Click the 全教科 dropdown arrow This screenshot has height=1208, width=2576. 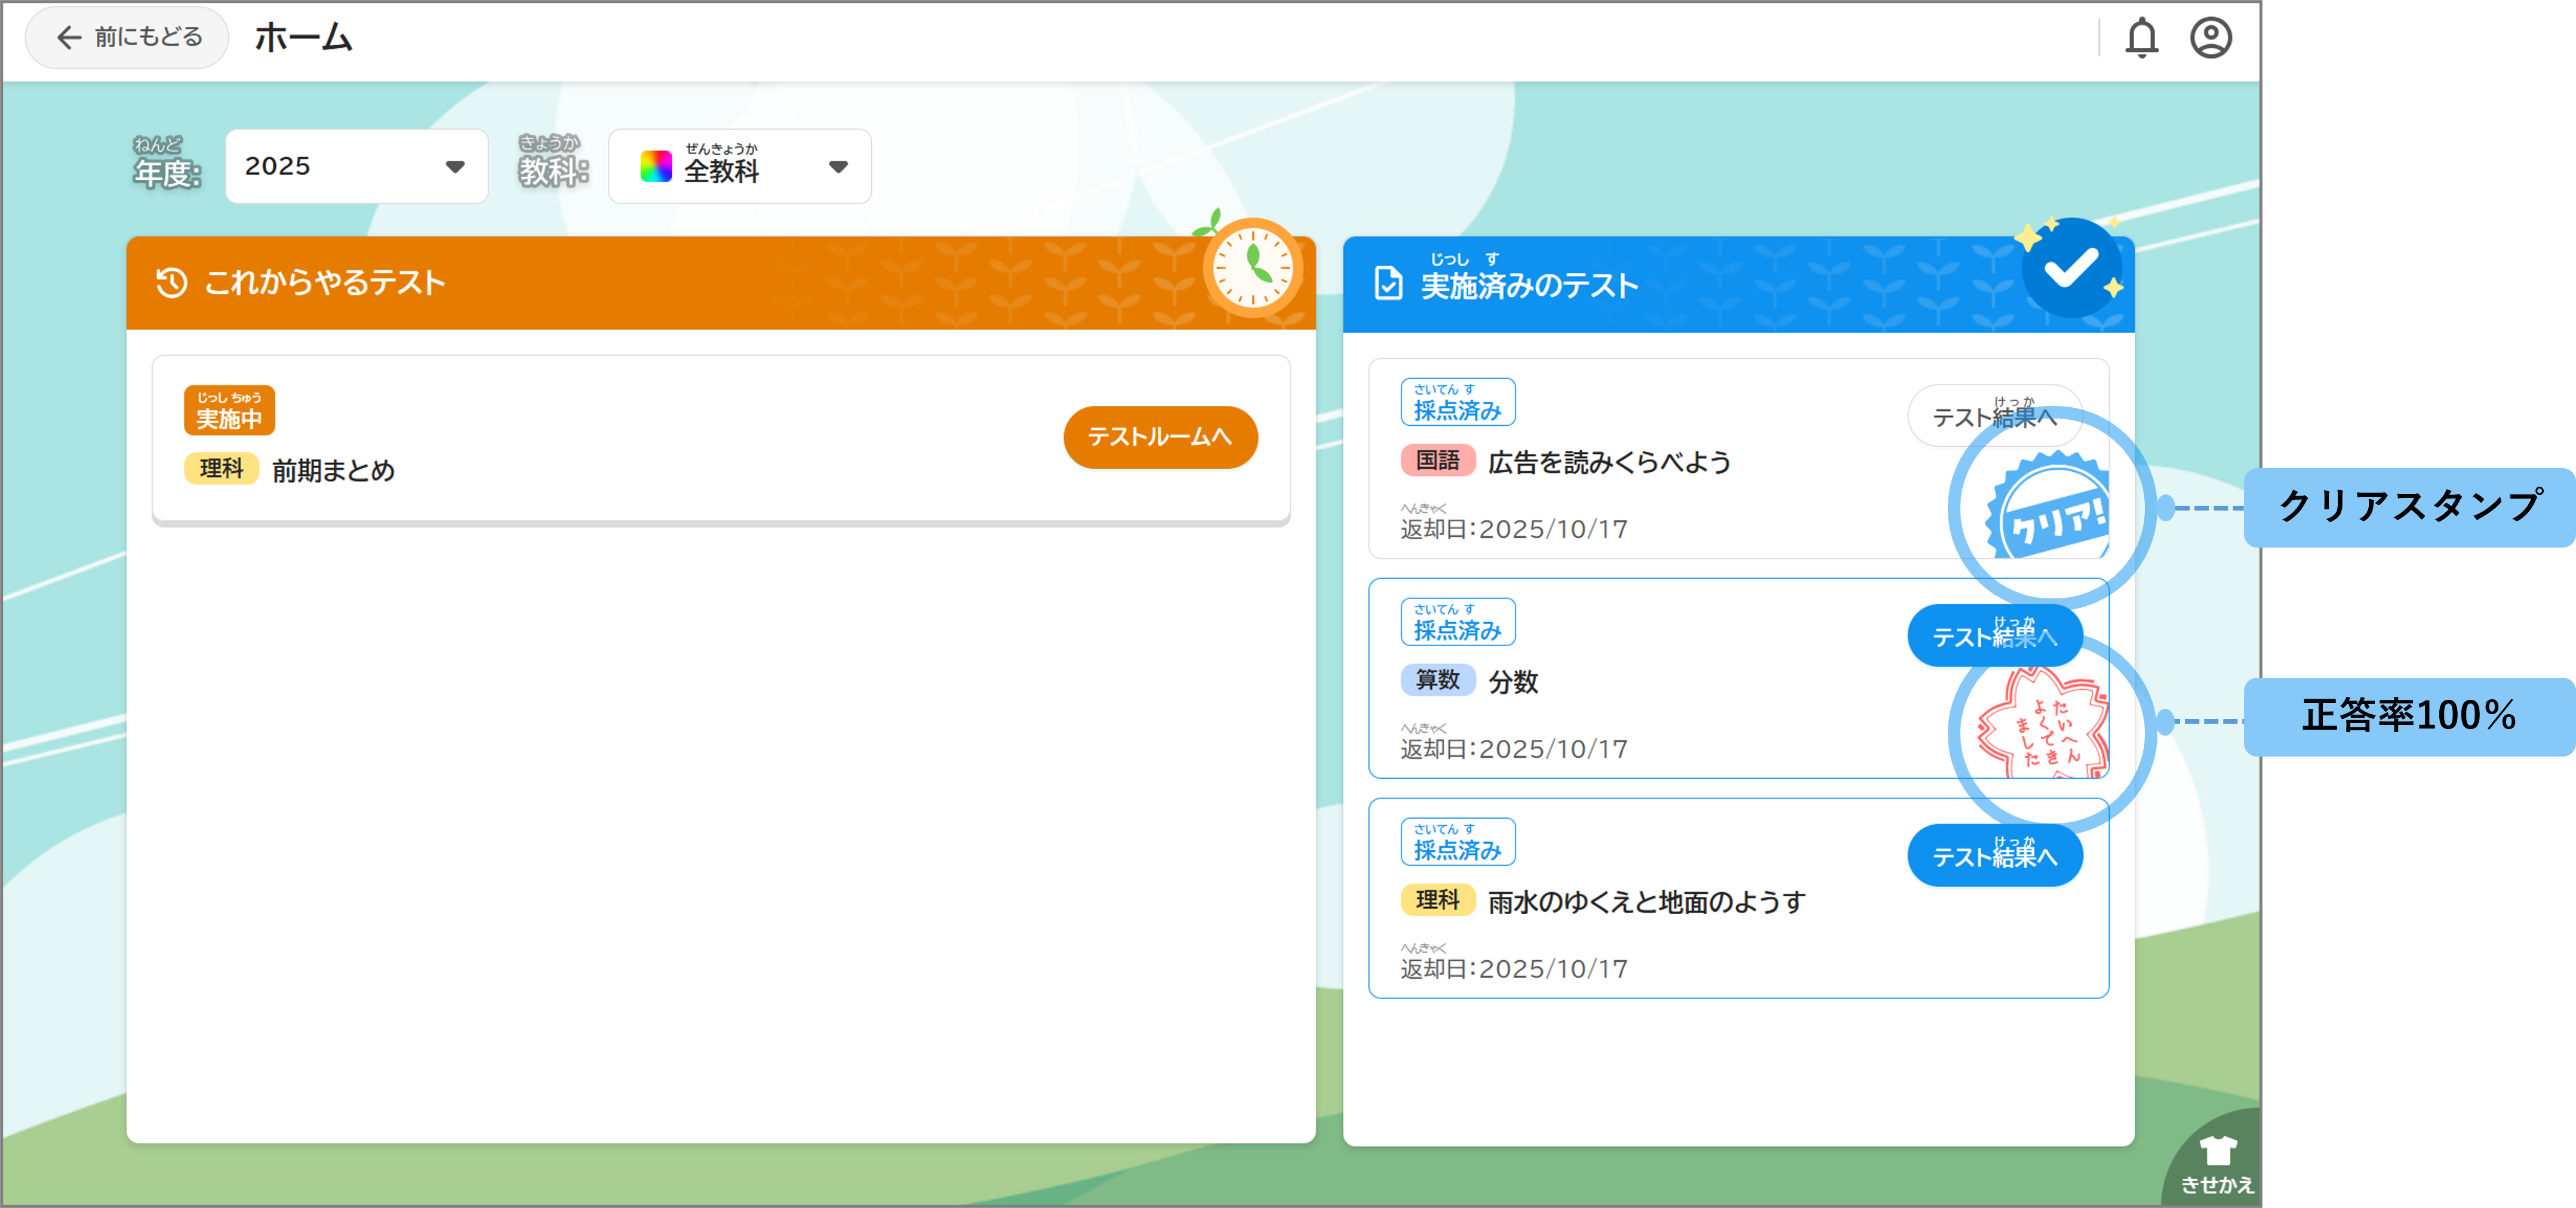click(838, 167)
